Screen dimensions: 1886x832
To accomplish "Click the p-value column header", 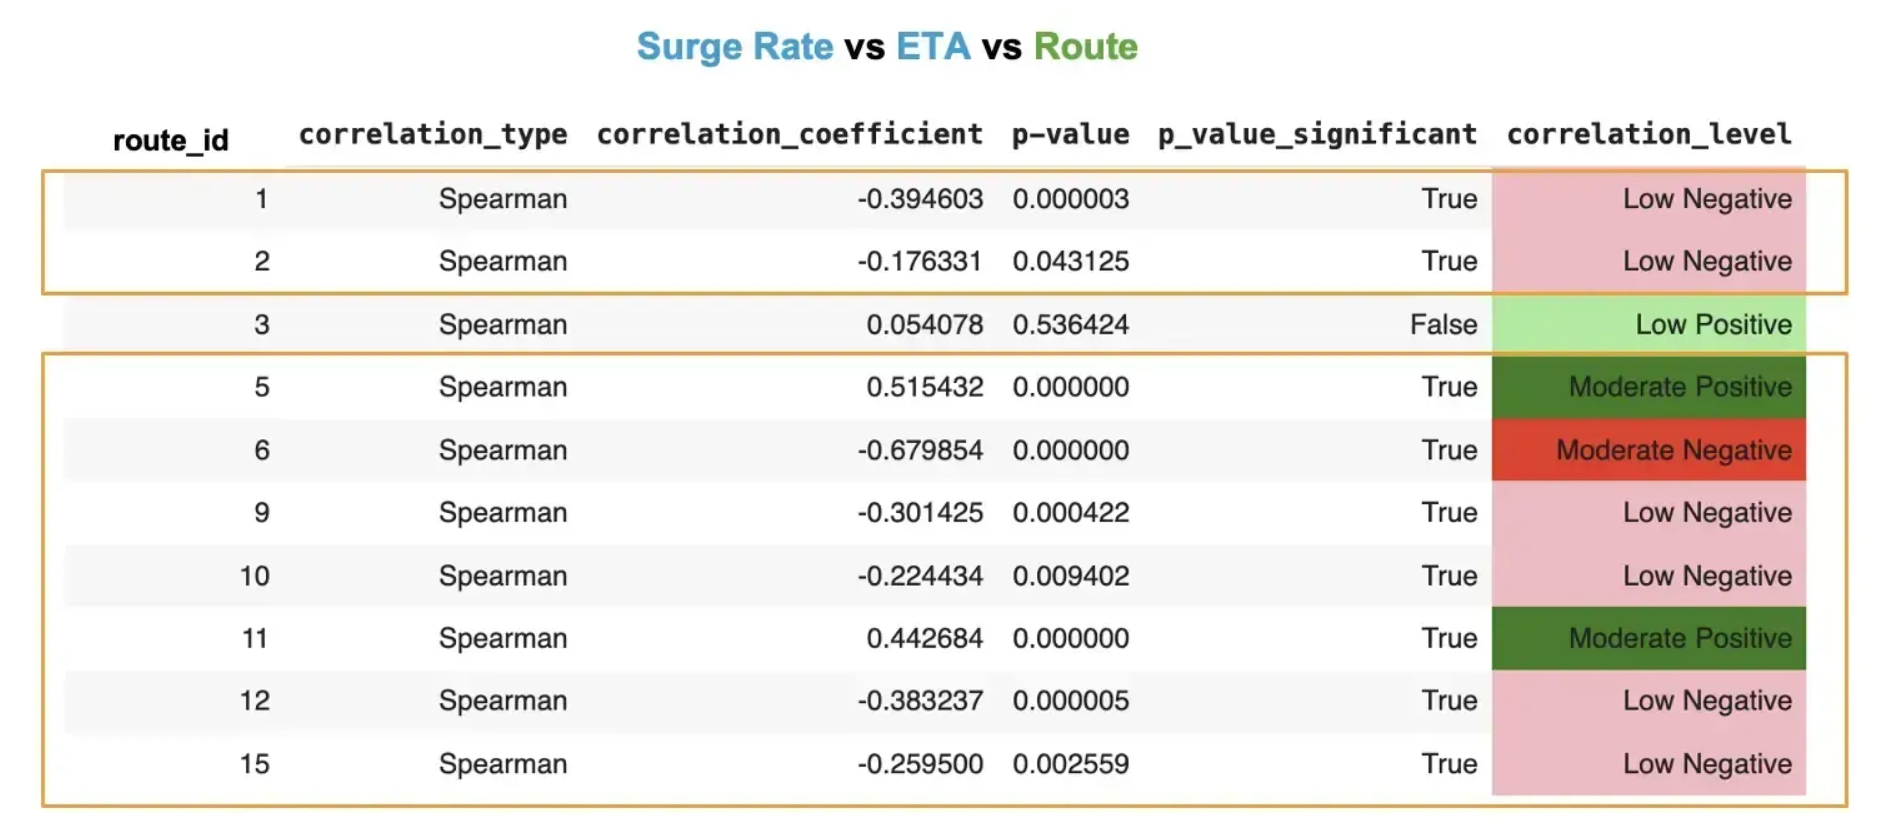I will coord(1070,134).
